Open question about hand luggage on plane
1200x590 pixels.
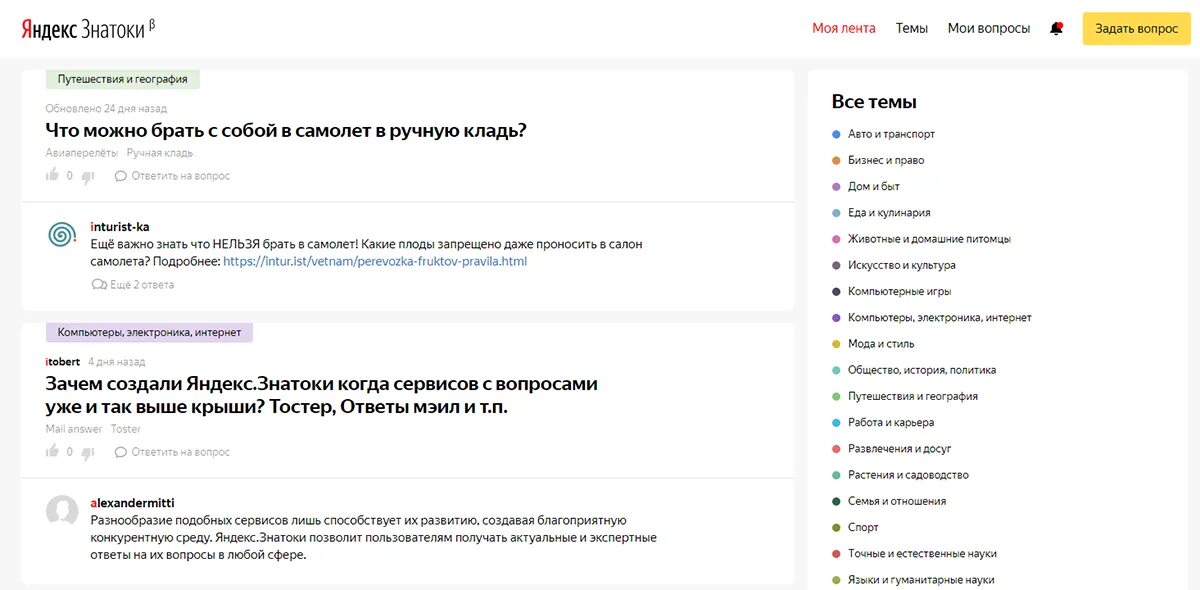[286, 130]
